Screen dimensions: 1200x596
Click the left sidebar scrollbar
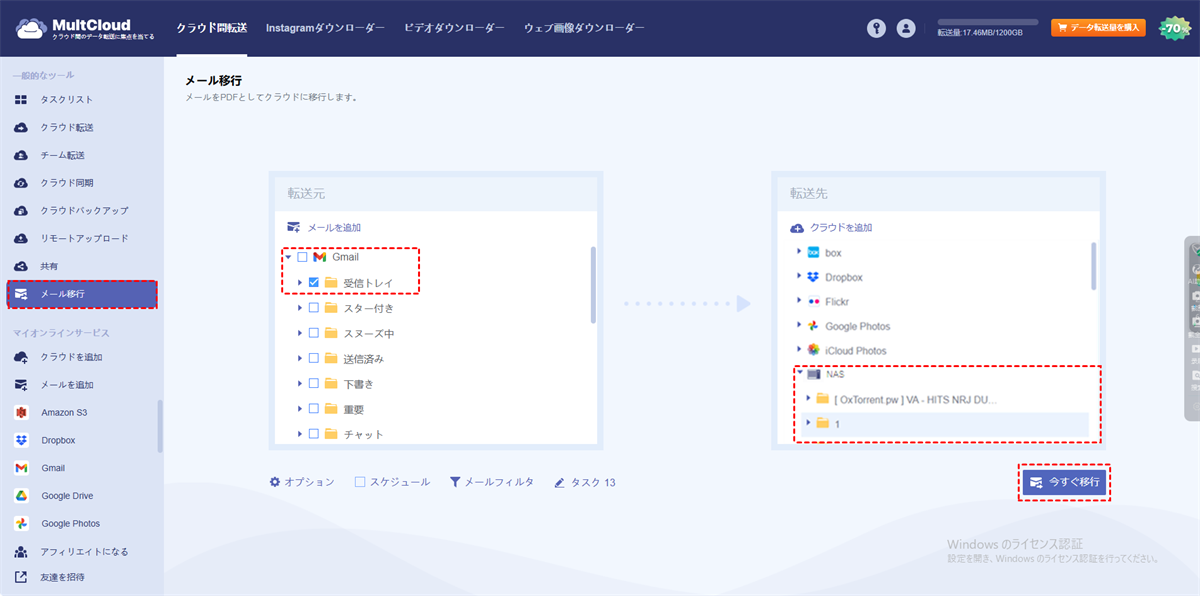(x=160, y=427)
